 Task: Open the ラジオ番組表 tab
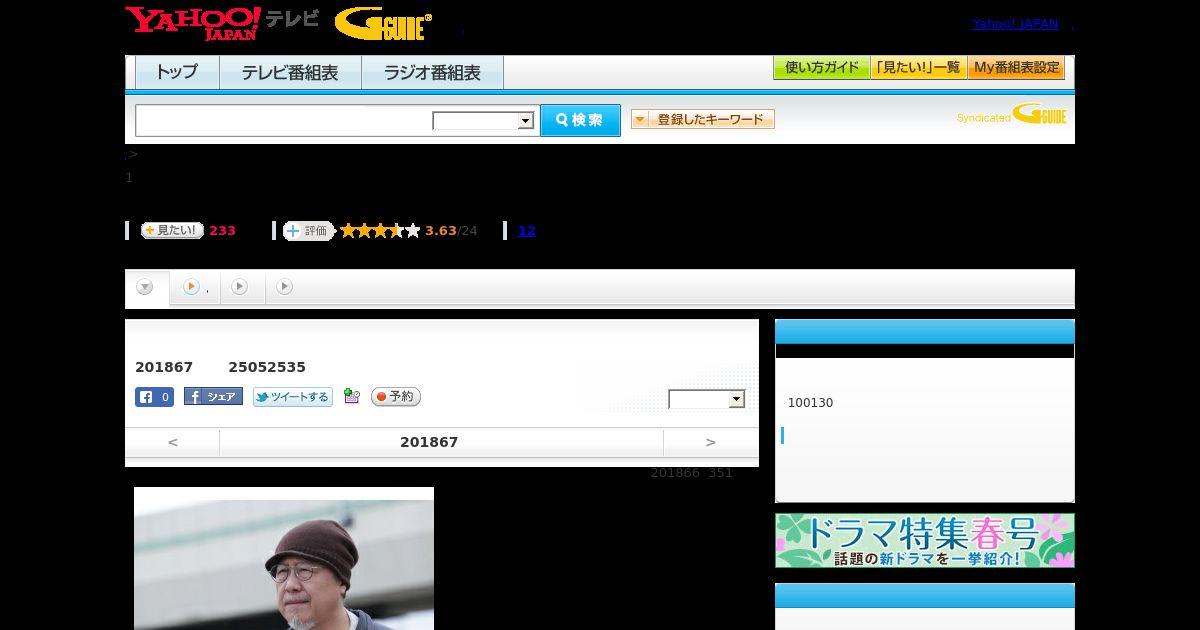432,73
